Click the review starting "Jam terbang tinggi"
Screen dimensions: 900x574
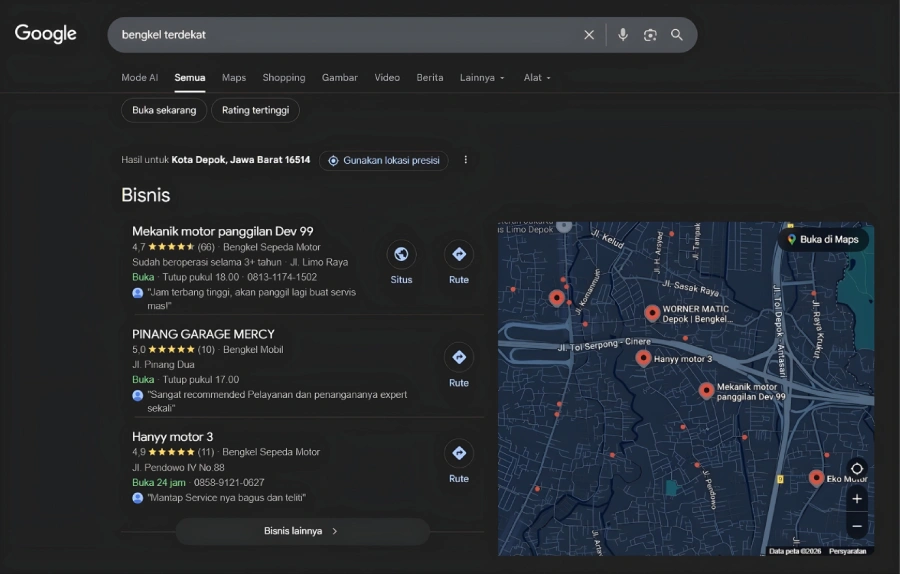(x=251, y=299)
